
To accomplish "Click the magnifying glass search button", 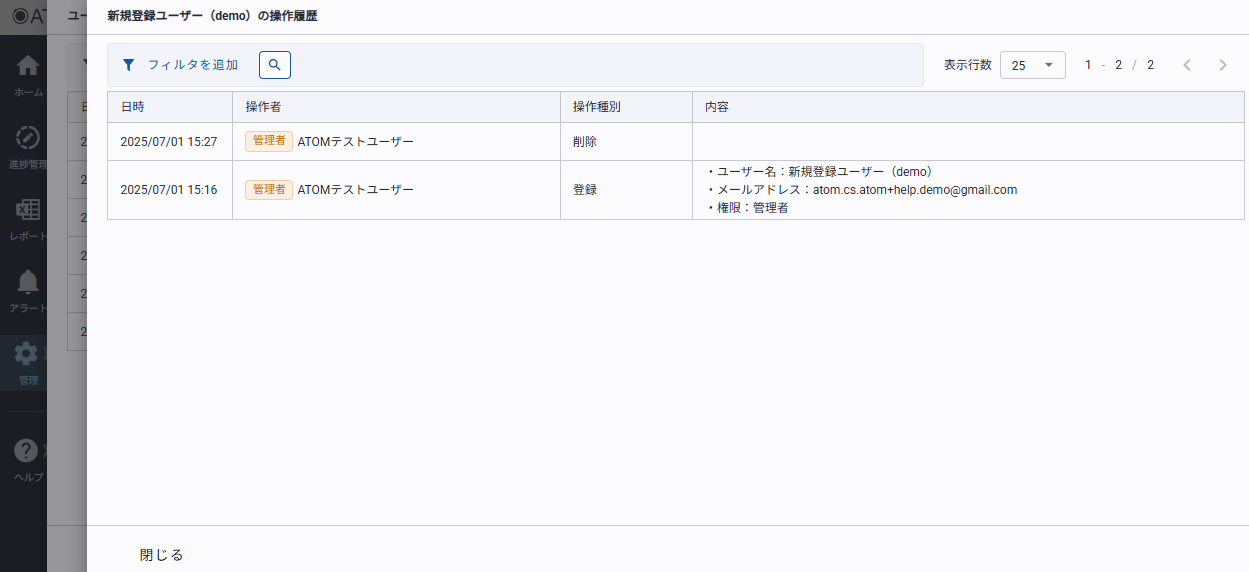I will tap(274, 65).
